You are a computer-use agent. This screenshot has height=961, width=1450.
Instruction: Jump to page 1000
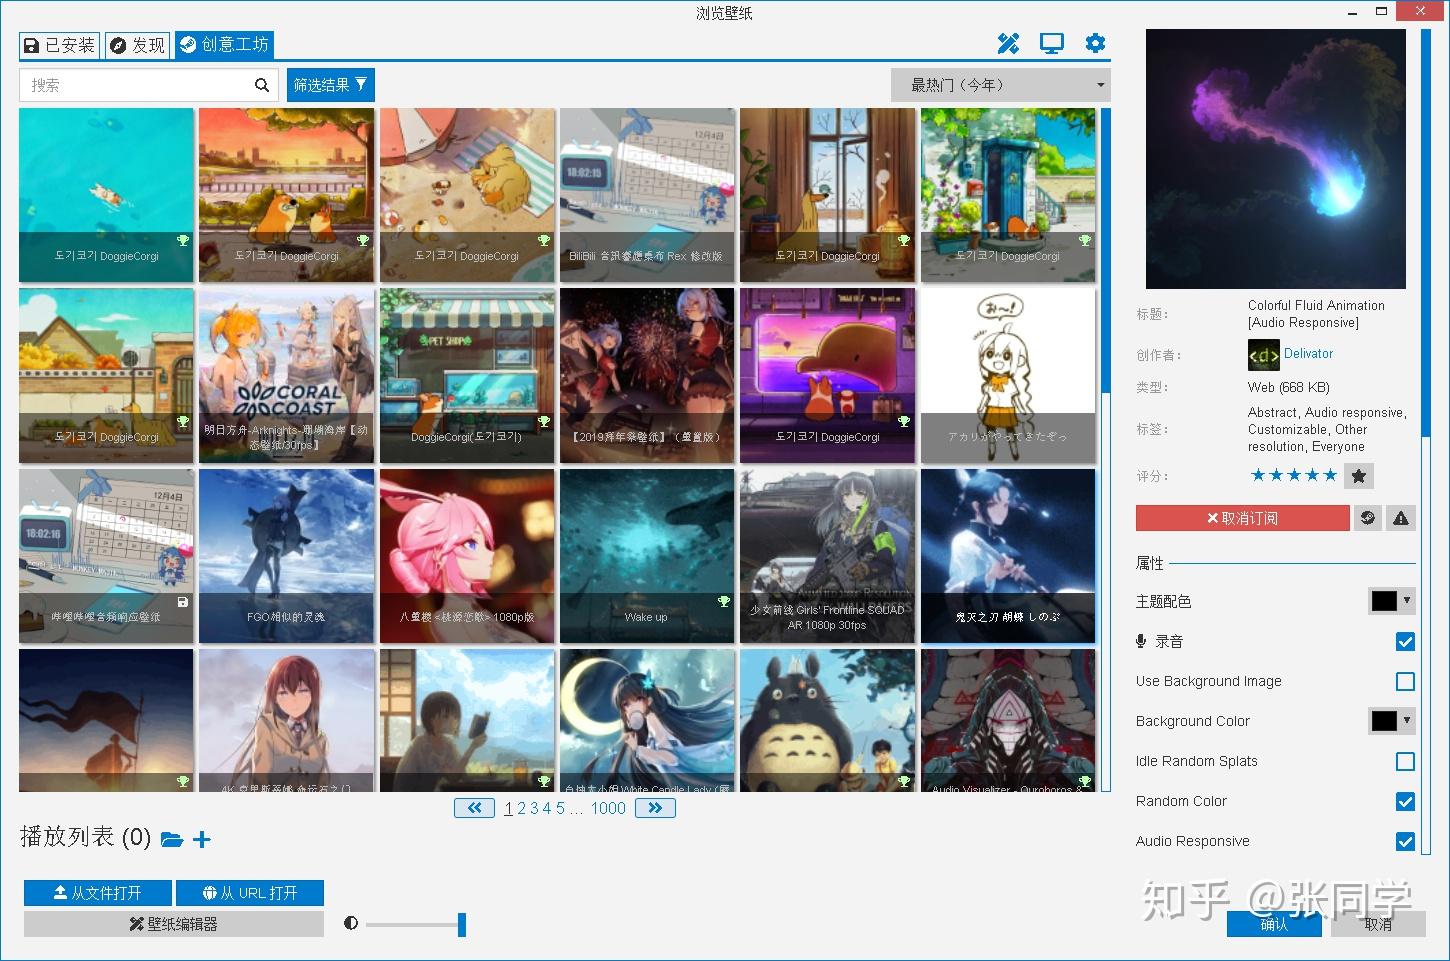[608, 808]
